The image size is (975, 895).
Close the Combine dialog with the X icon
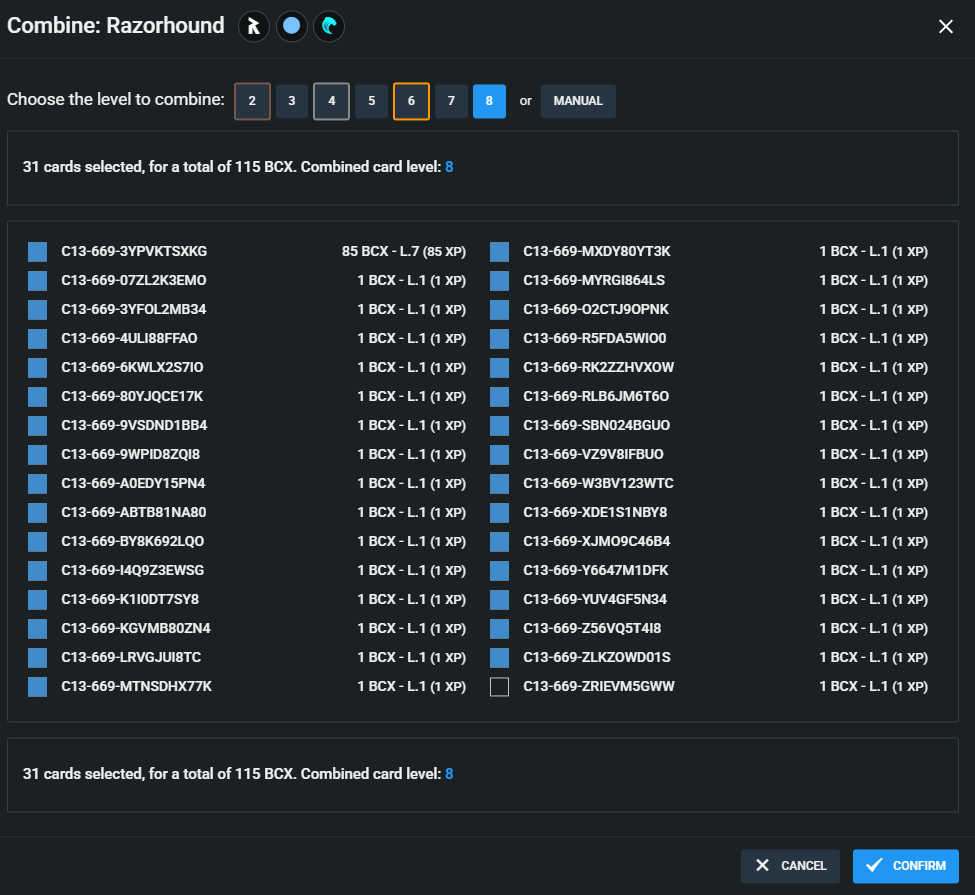tap(946, 27)
